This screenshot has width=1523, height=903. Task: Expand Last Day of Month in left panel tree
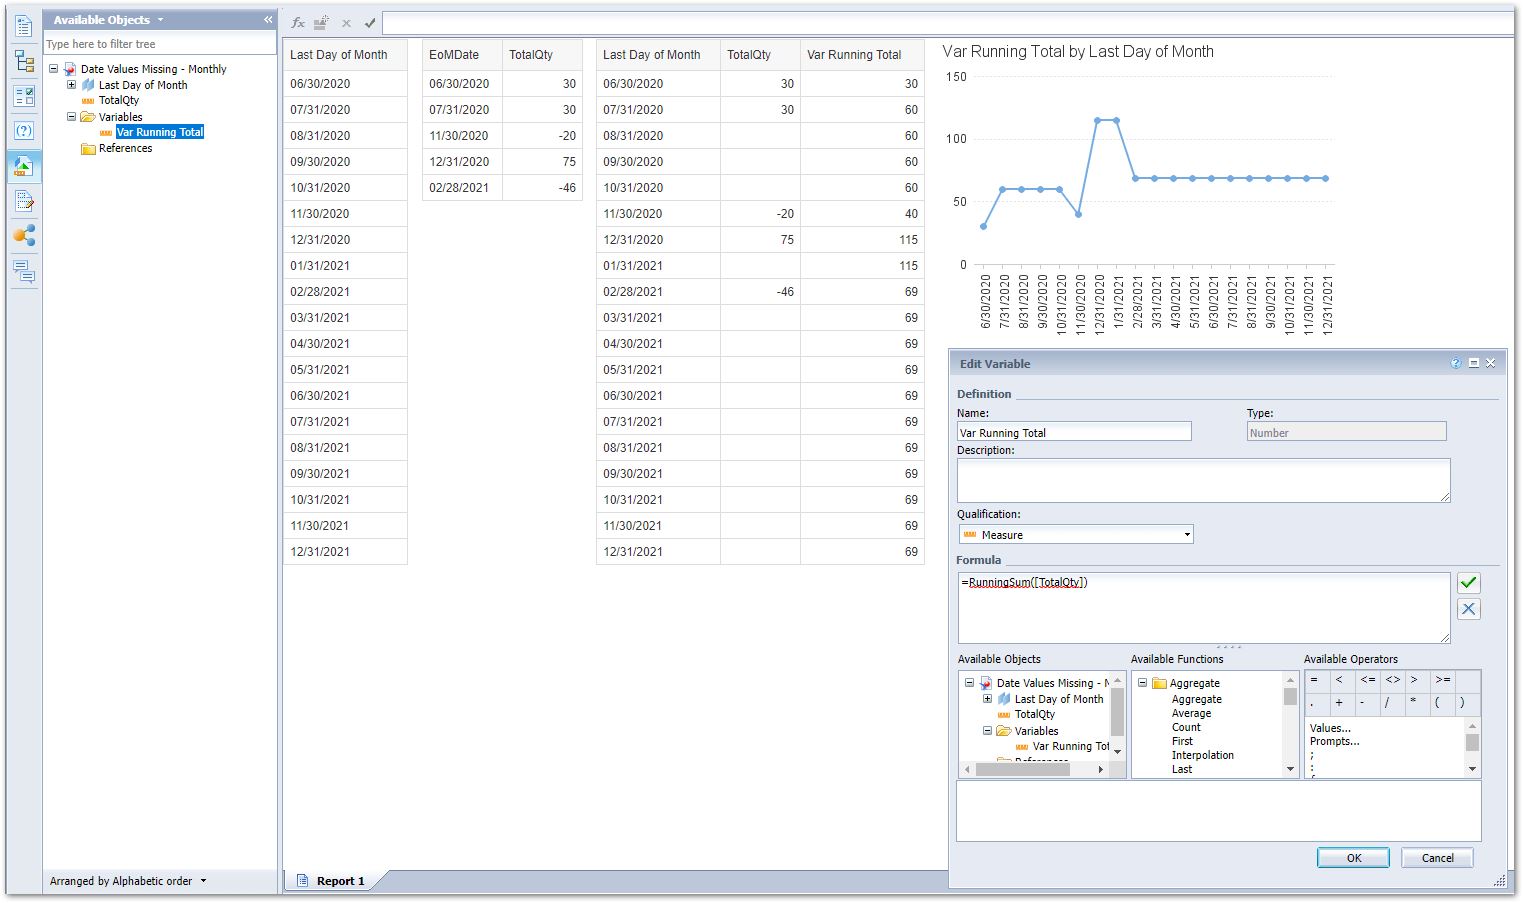coord(72,85)
